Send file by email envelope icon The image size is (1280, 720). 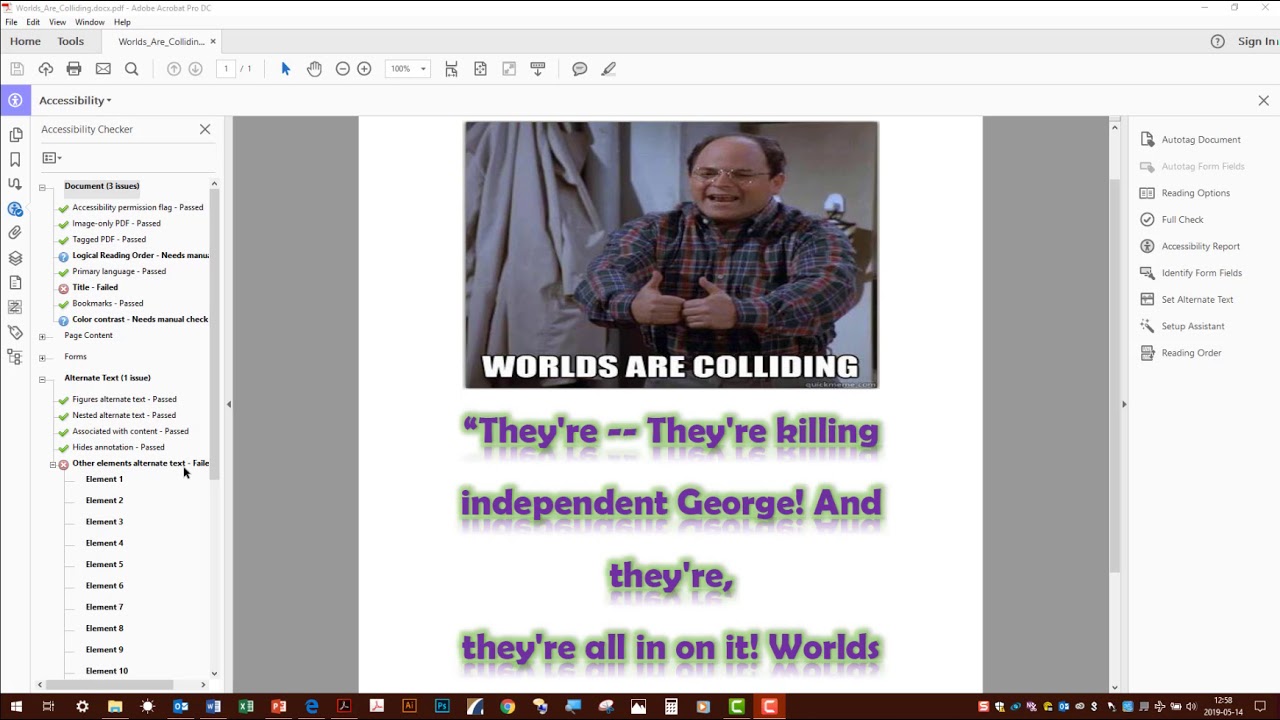[x=103, y=69]
